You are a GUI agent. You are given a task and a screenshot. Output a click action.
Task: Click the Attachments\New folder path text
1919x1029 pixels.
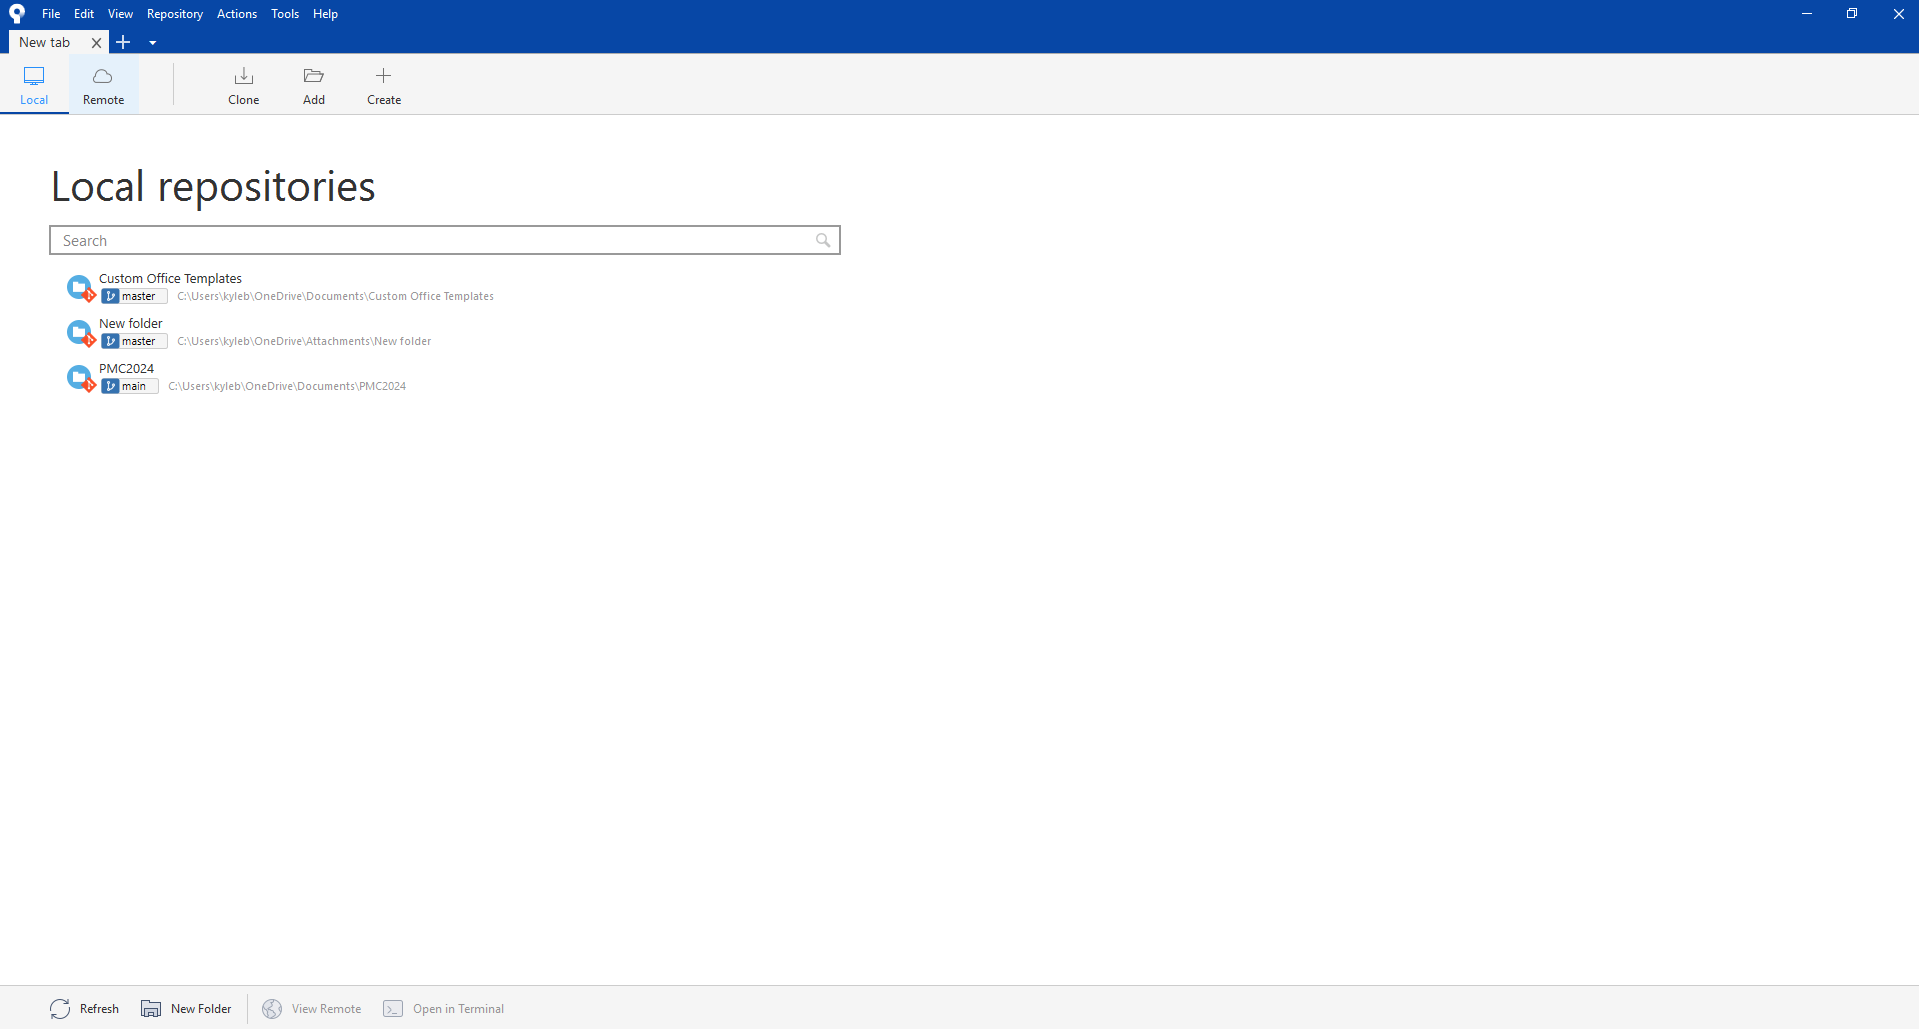(x=304, y=341)
